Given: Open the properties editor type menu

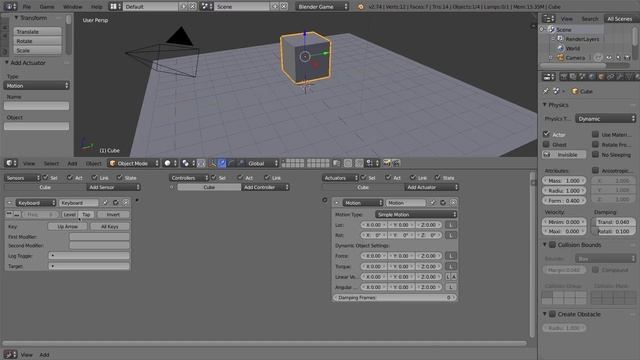Looking at the screenshot, I should (x=549, y=76).
